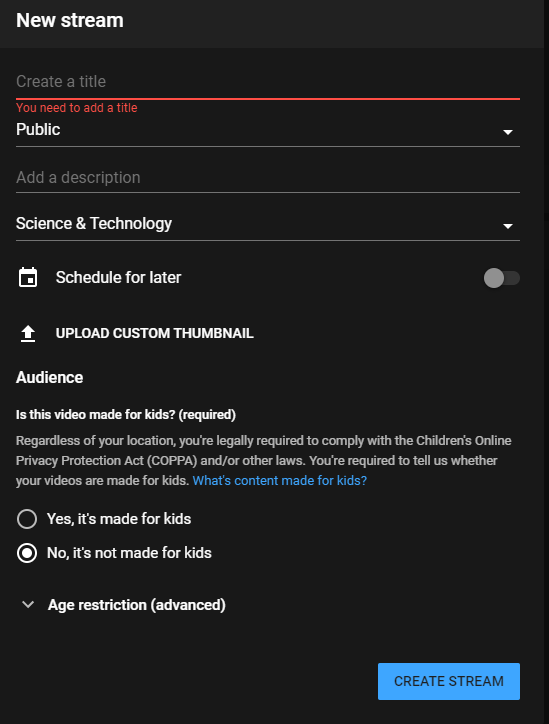Select "Yes, it's made for kids" radio

27,519
